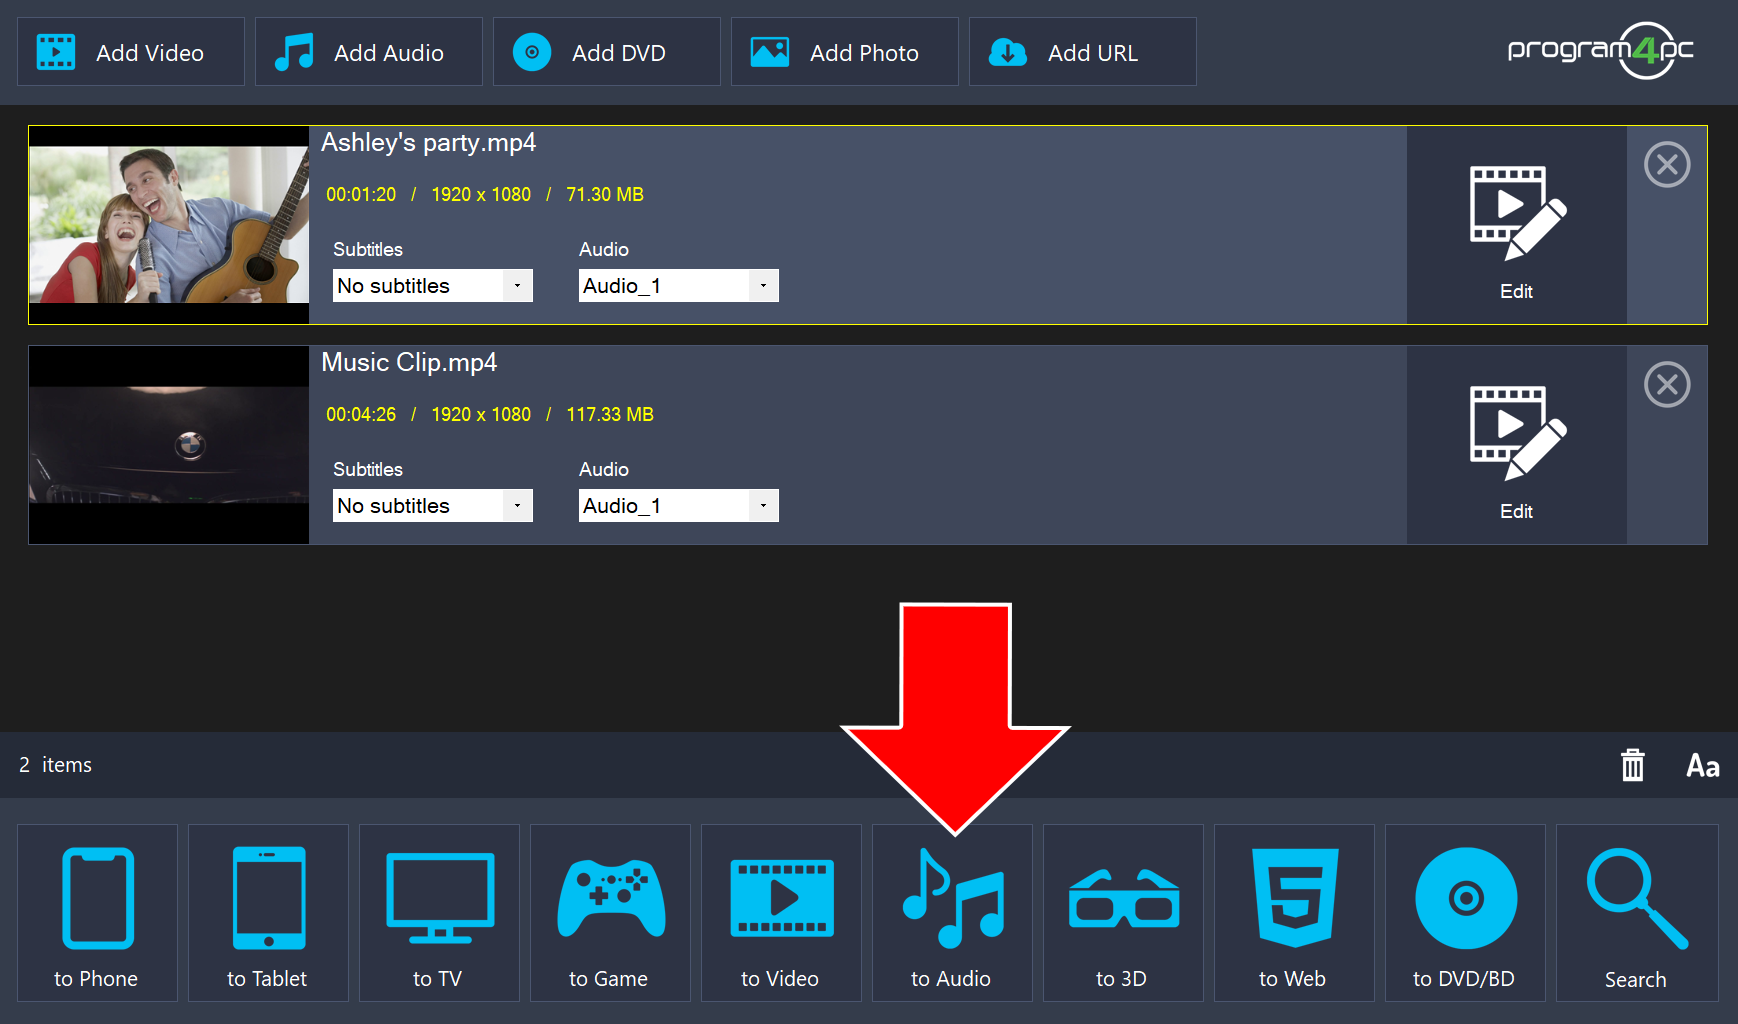Click the Add Video button
The image size is (1738, 1024).
(x=131, y=52)
